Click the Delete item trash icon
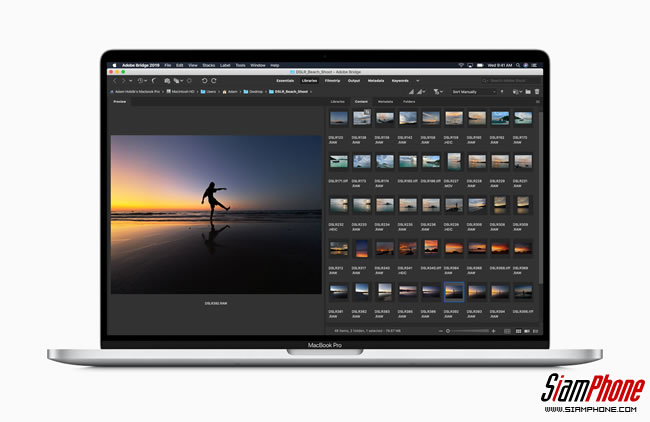 click(x=537, y=92)
